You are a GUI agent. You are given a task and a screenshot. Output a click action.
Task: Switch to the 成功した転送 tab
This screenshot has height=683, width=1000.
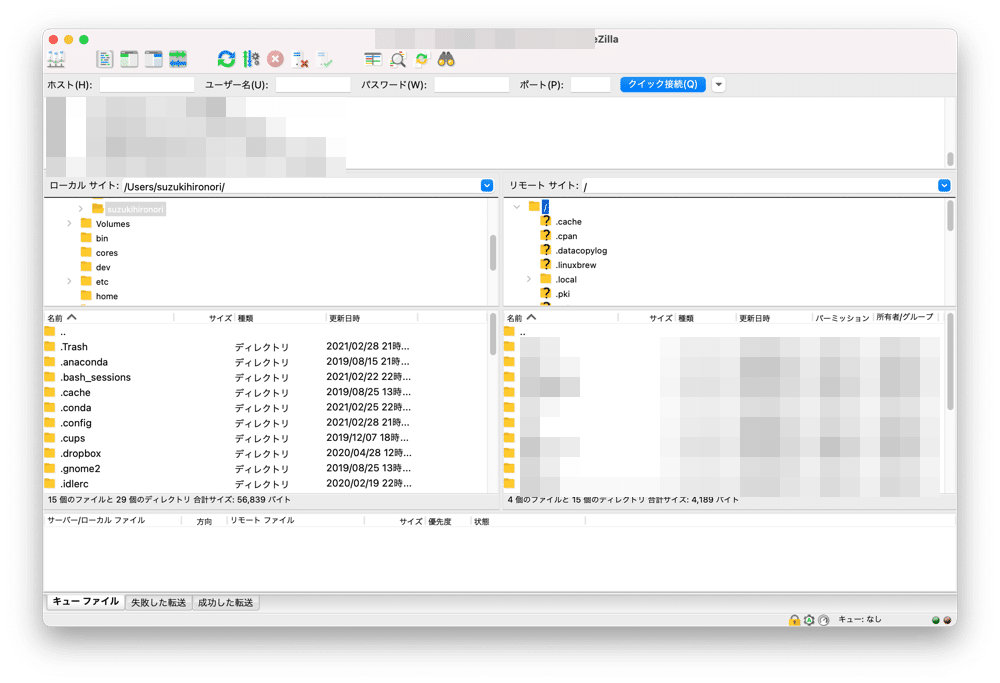coord(226,602)
